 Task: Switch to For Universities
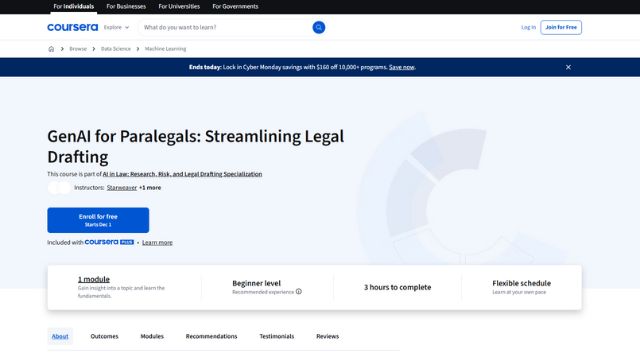[179, 7]
